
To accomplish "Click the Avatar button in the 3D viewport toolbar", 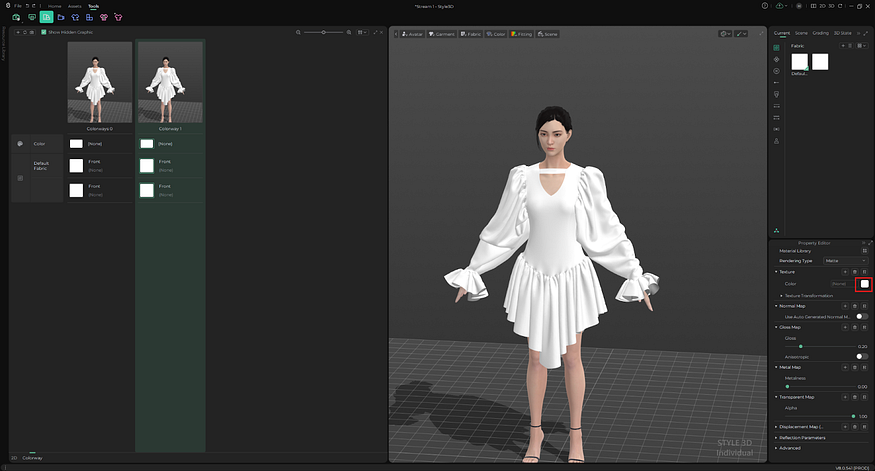I will tap(411, 34).
